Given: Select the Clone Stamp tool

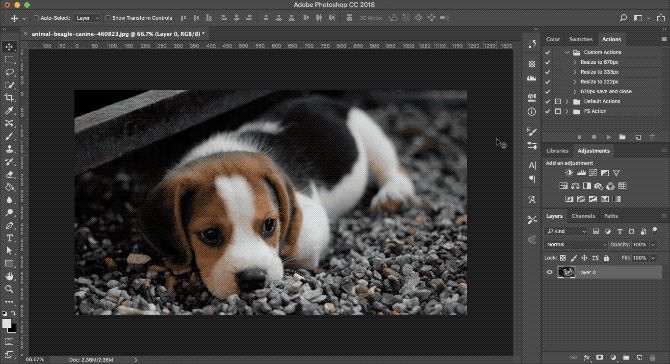Looking at the screenshot, I should coord(9,149).
